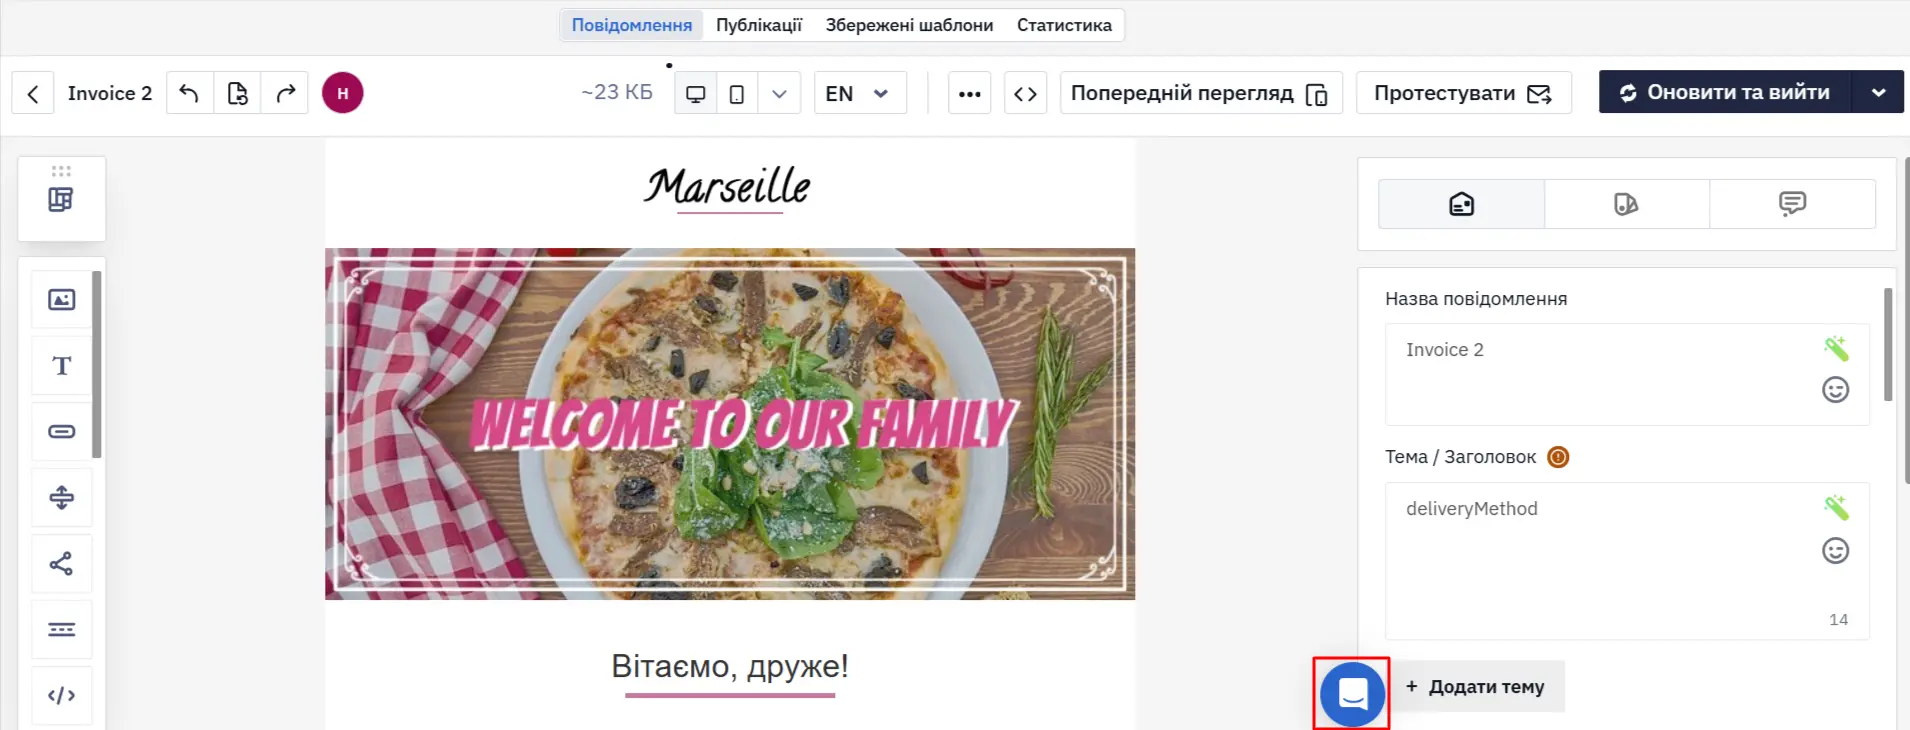Open the comments panel tab
1910x730 pixels.
coord(1792,204)
